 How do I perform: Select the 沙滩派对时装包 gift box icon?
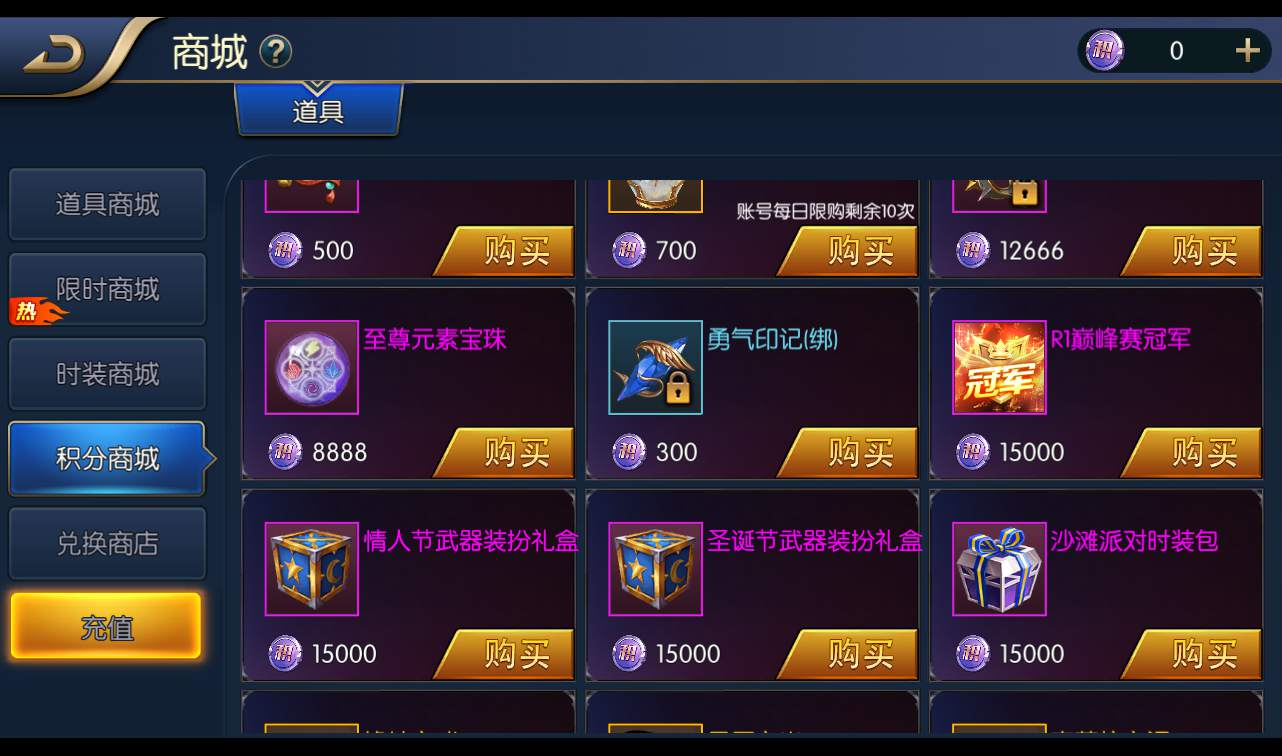pos(999,569)
